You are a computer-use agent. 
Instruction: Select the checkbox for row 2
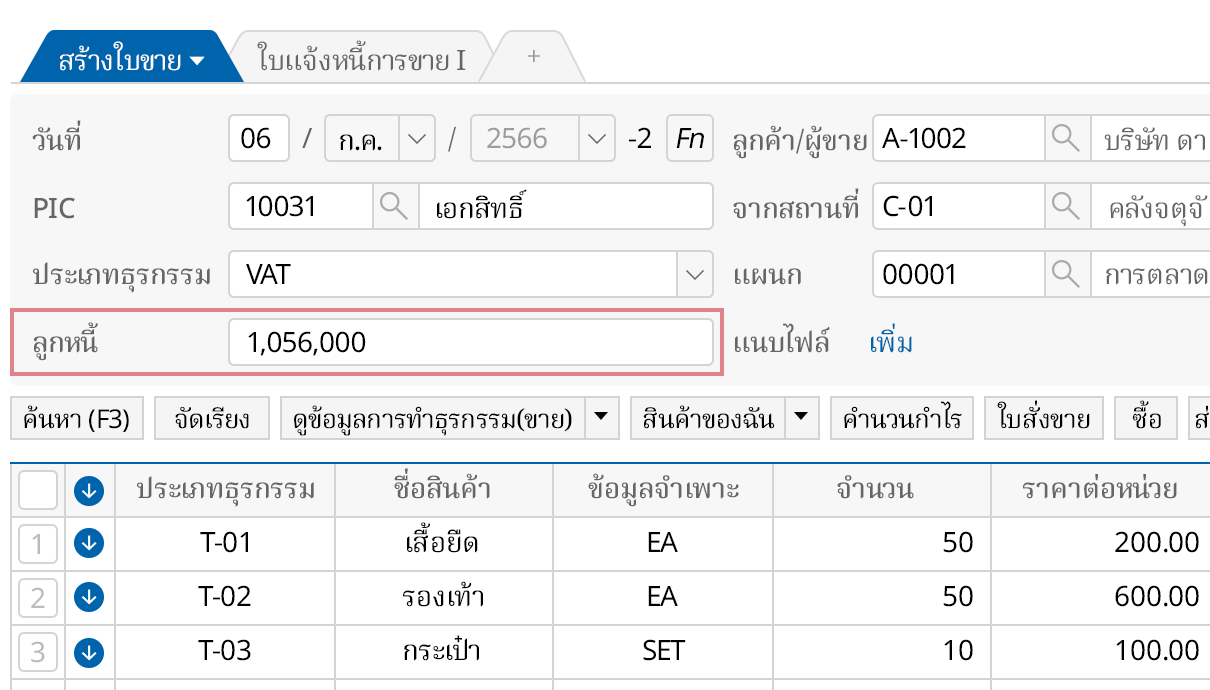click(x=37, y=597)
